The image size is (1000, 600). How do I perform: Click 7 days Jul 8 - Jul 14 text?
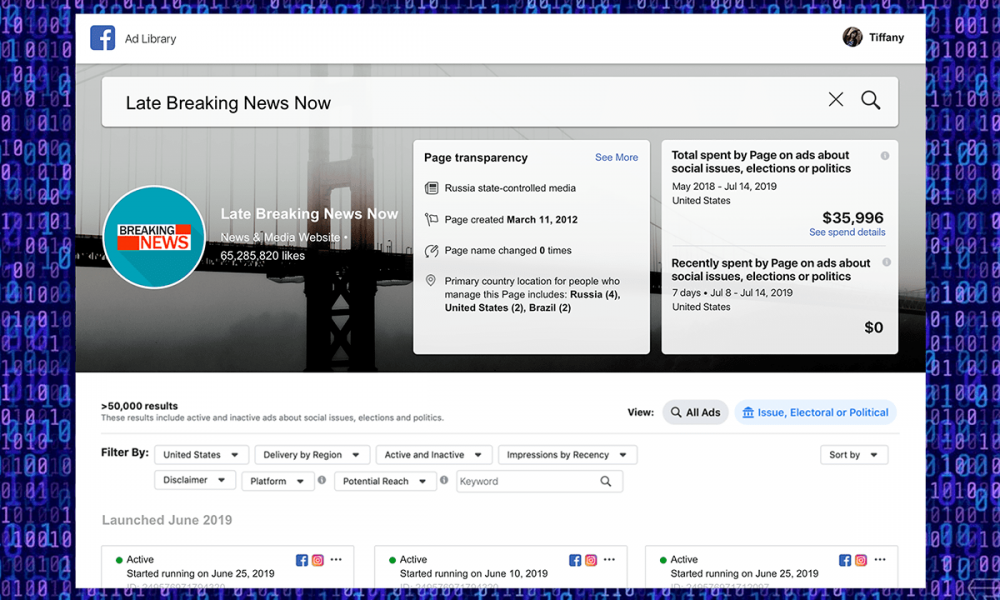(732, 293)
